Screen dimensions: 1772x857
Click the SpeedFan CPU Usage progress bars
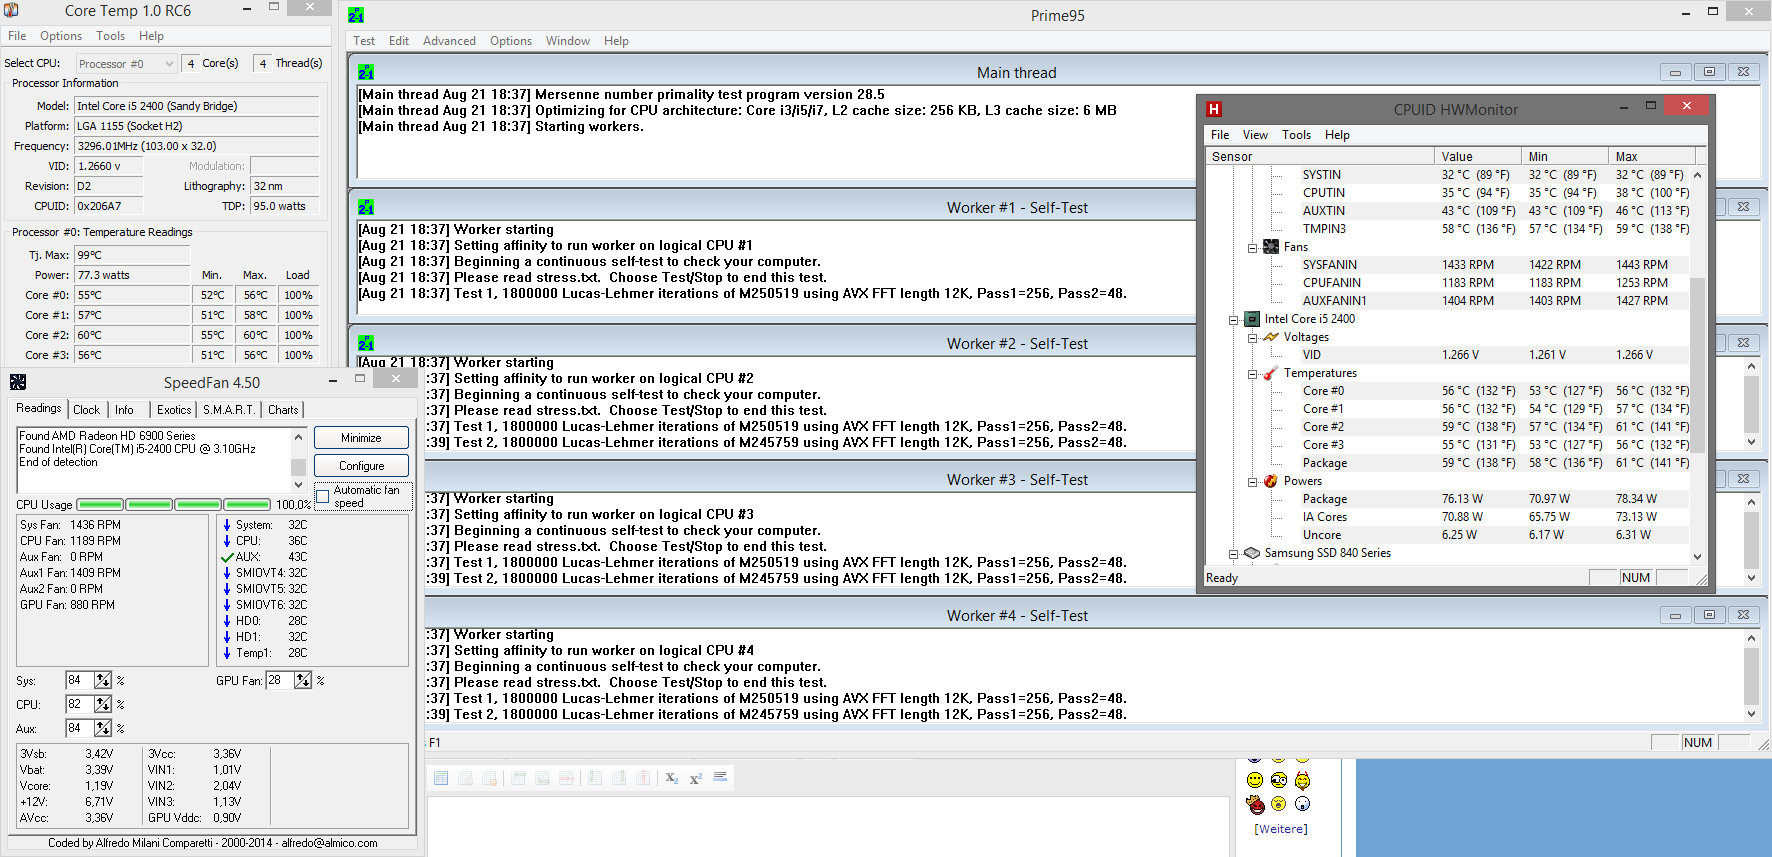click(x=173, y=504)
